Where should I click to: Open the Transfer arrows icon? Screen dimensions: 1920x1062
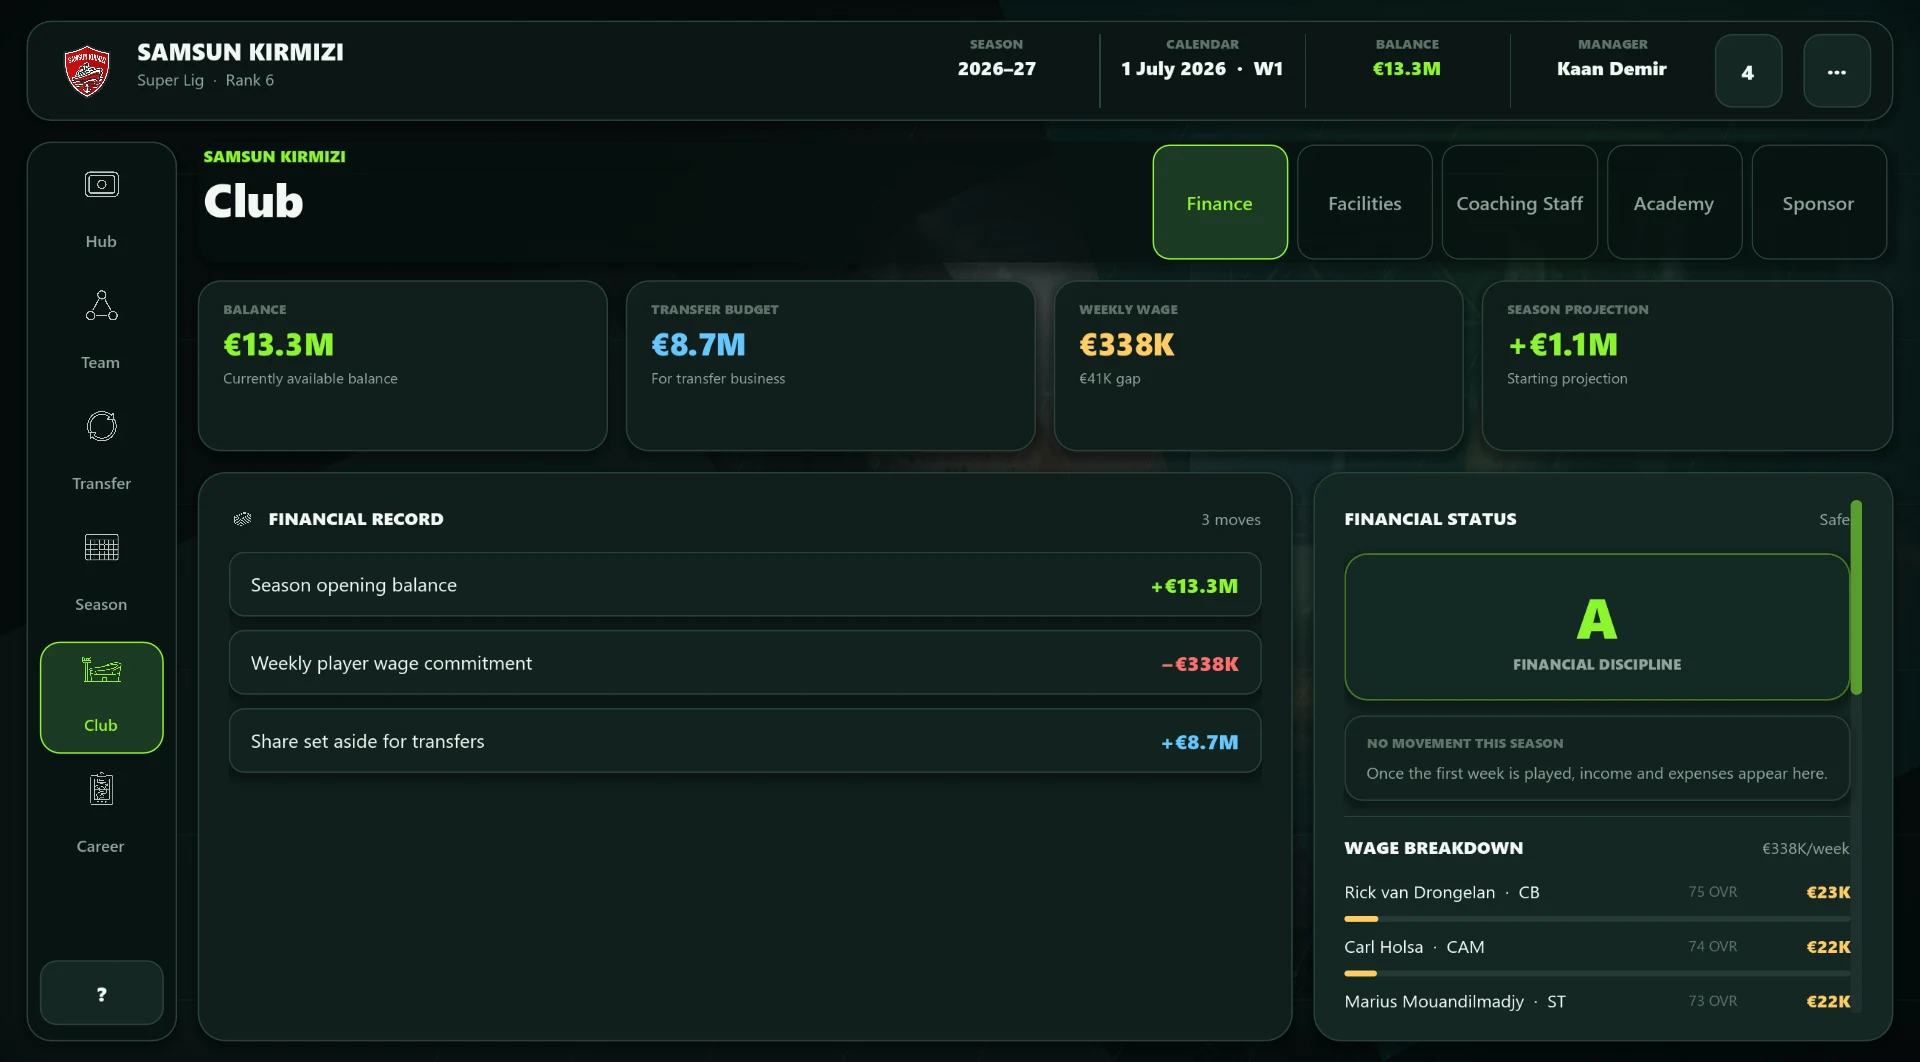101,427
